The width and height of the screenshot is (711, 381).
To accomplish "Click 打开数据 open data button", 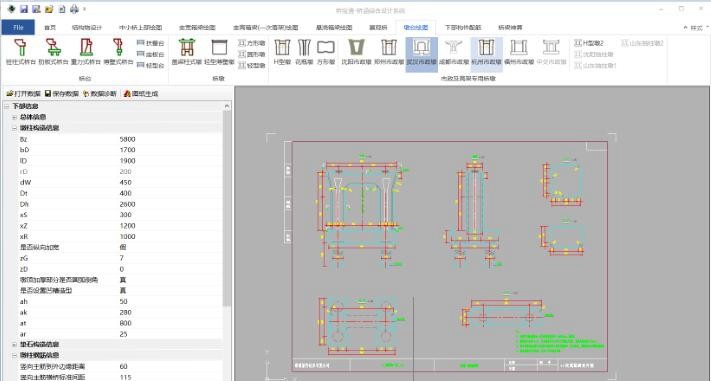I will click(x=23, y=93).
